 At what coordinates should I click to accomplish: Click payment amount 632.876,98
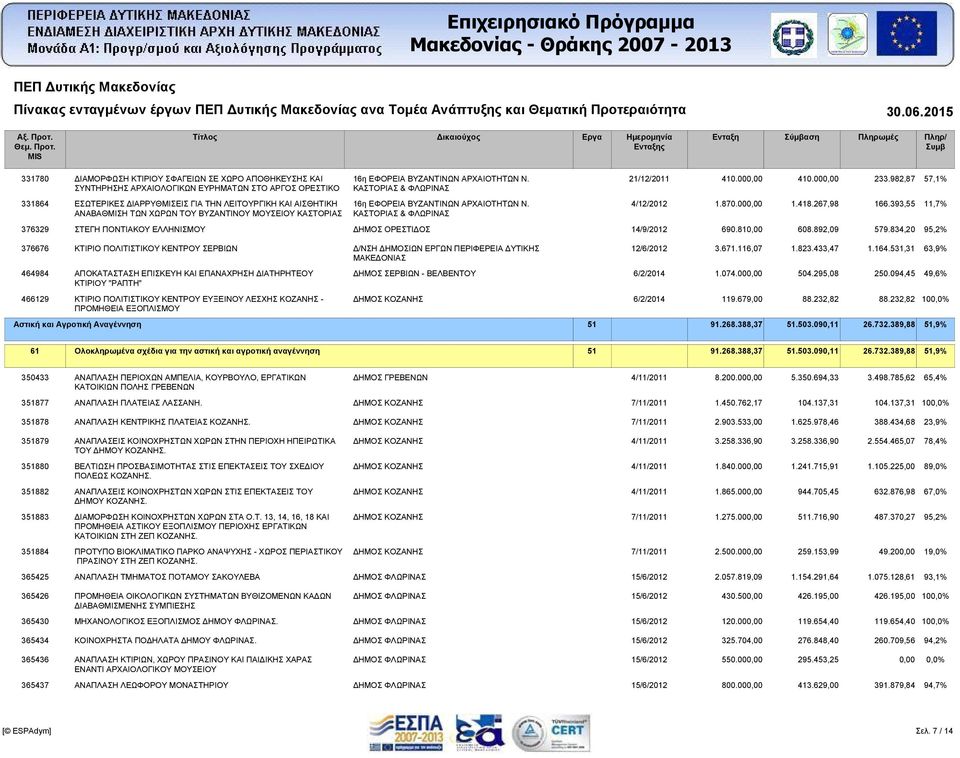coord(894,492)
